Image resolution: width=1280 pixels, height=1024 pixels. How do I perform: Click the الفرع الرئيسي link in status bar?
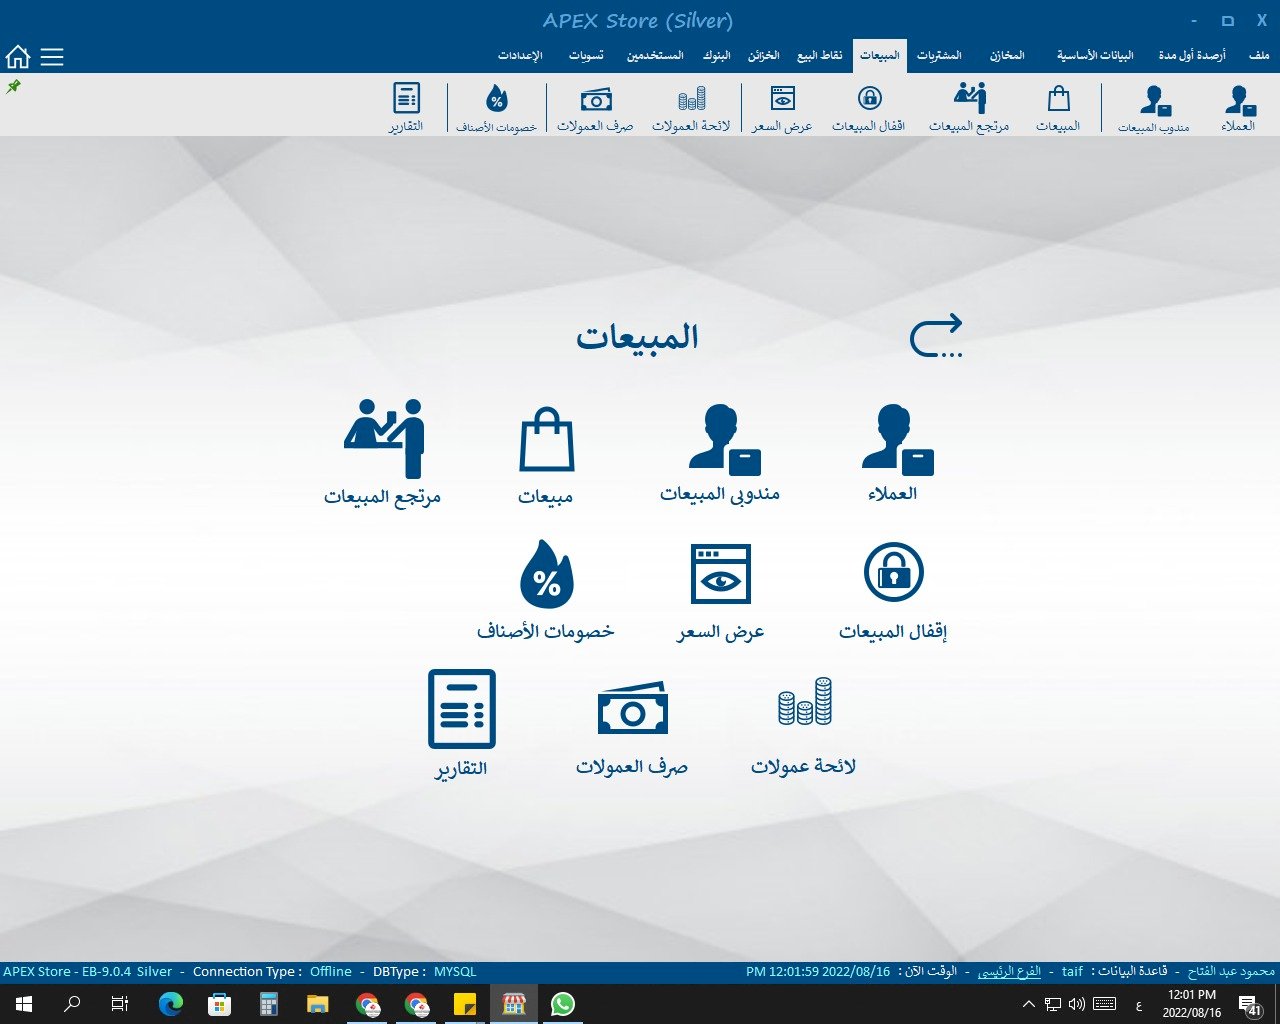pos(1009,971)
